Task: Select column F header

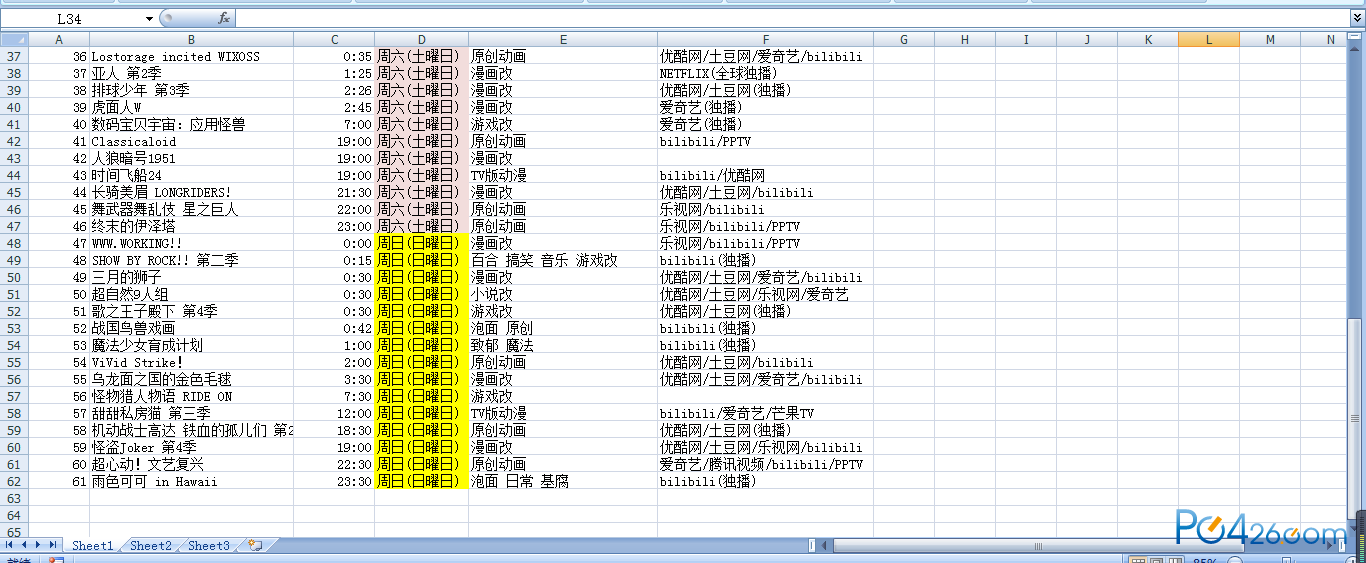Action: (765, 39)
